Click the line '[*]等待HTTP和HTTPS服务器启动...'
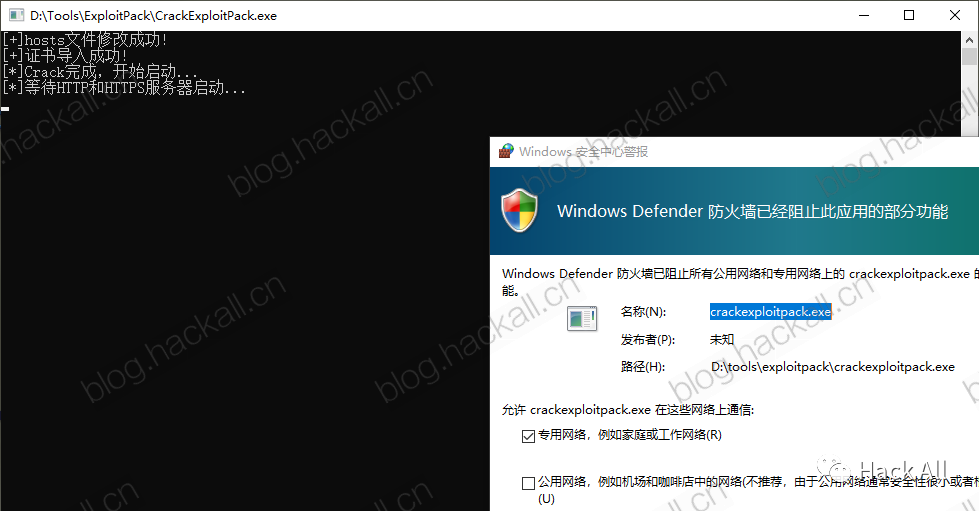The height and width of the screenshot is (511, 979). pyautogui.click(x=124, y=87)
